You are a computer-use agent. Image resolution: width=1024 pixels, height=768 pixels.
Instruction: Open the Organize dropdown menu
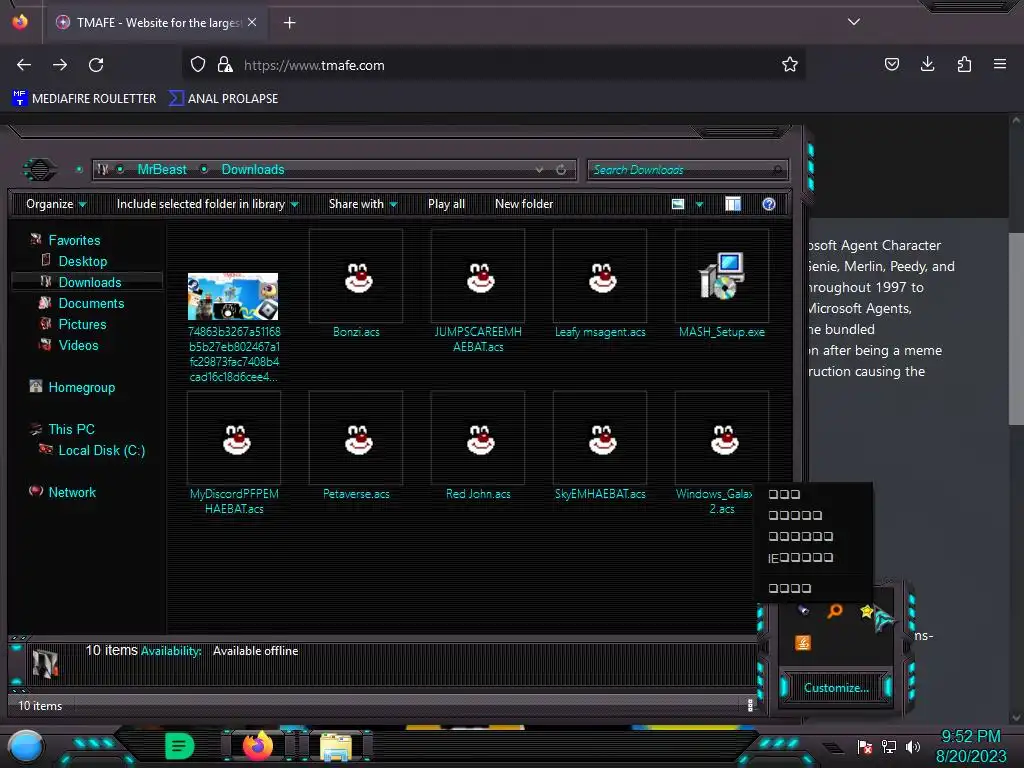tap(56, 204)
